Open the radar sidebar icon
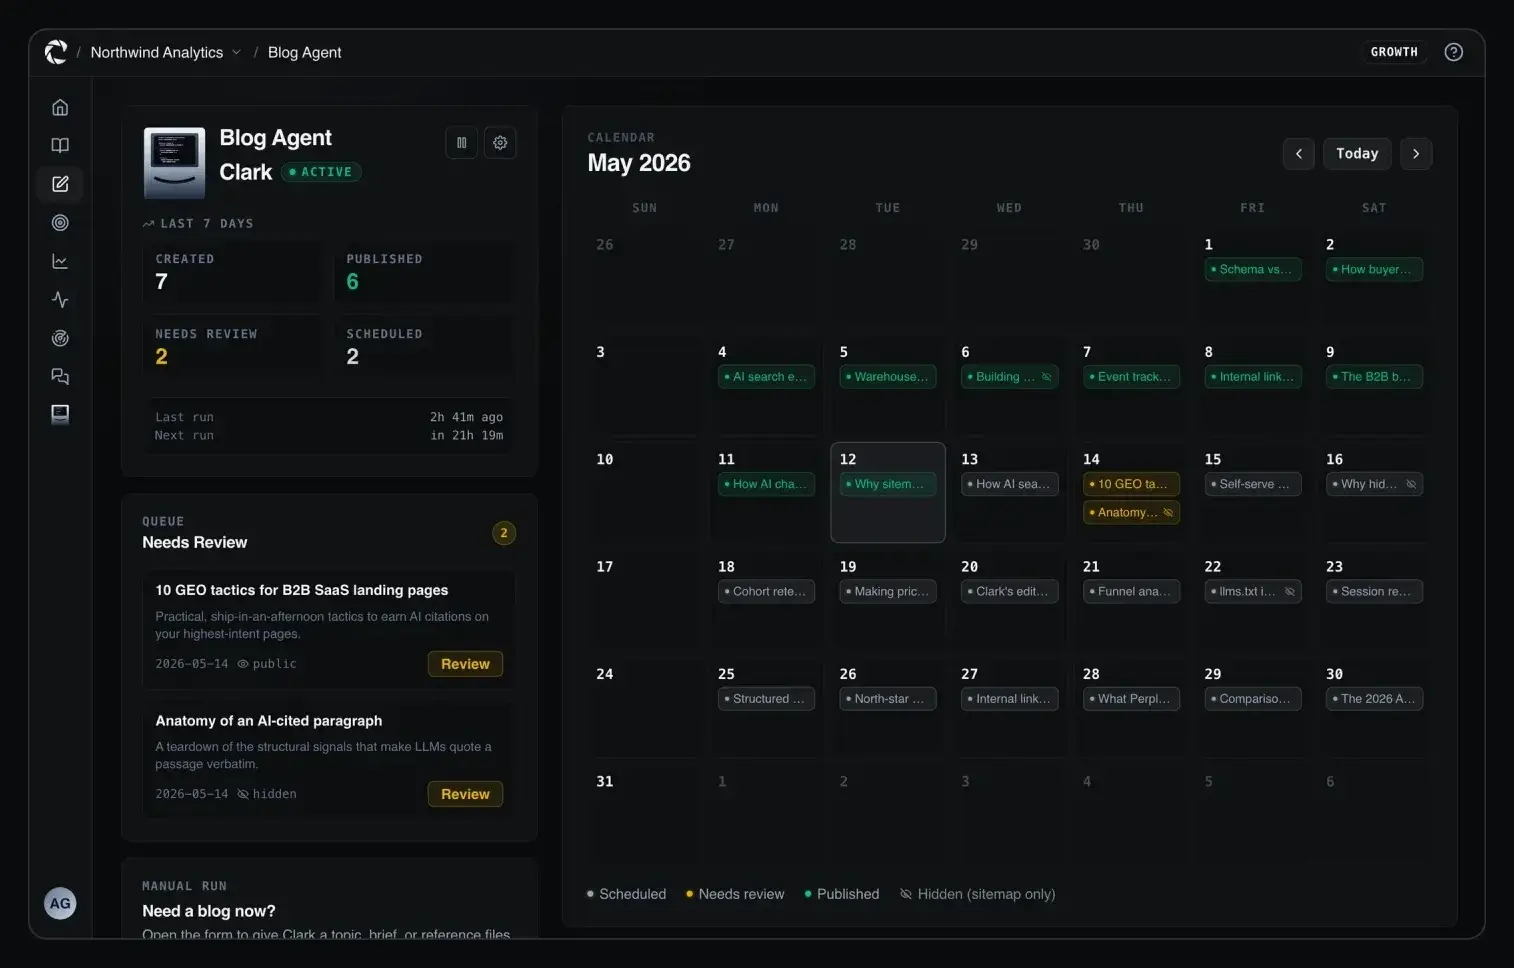This screenshot has height=968, width=1514. tap(60, 338)
